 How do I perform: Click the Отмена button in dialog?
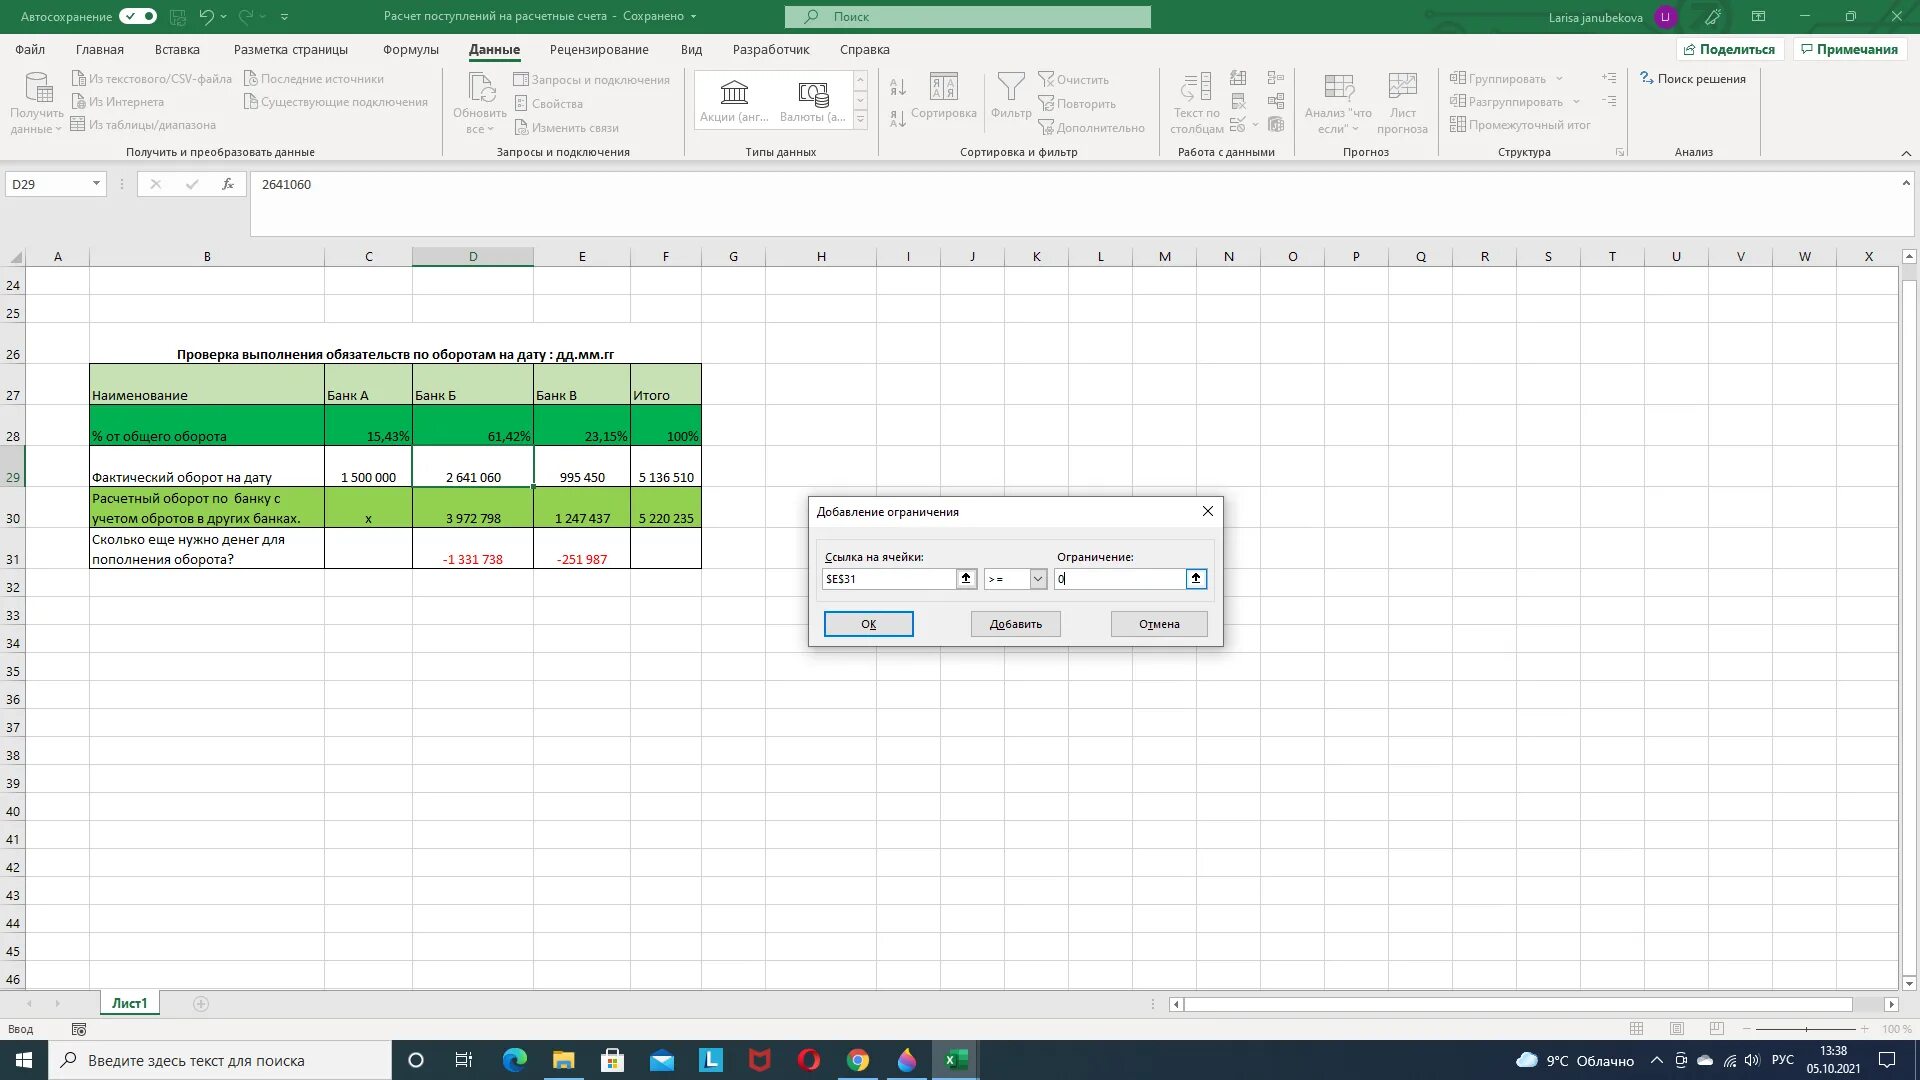coord(1159,624)
